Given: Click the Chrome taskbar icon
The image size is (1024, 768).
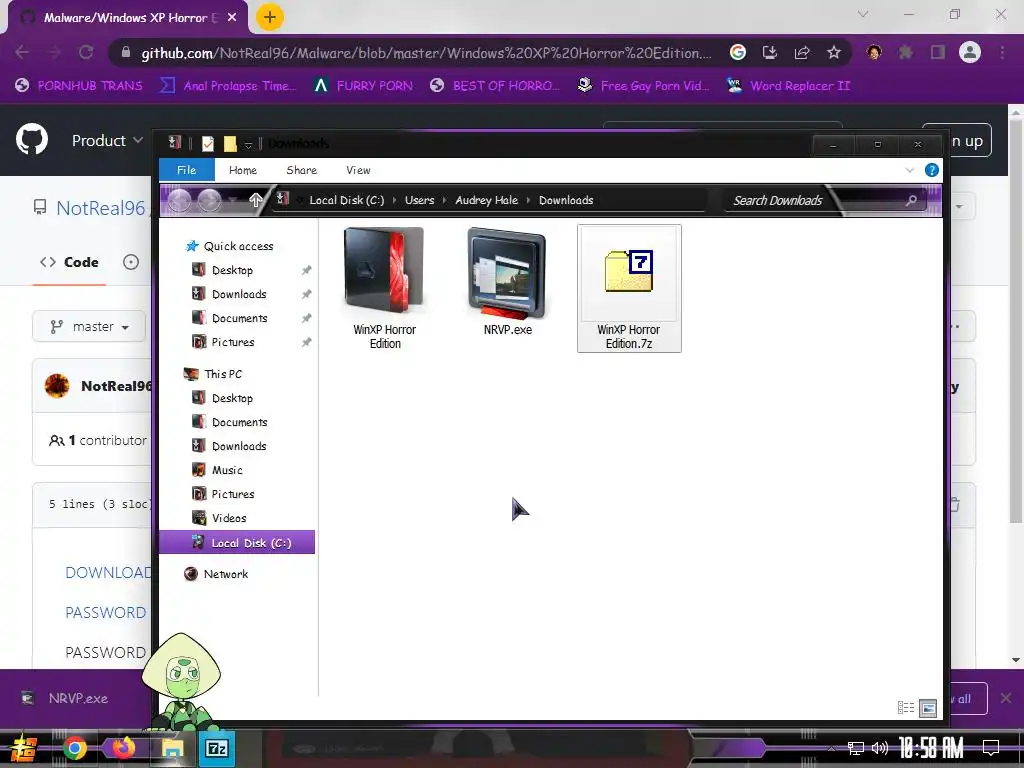Looking at the screenshot, I should 74,748.
